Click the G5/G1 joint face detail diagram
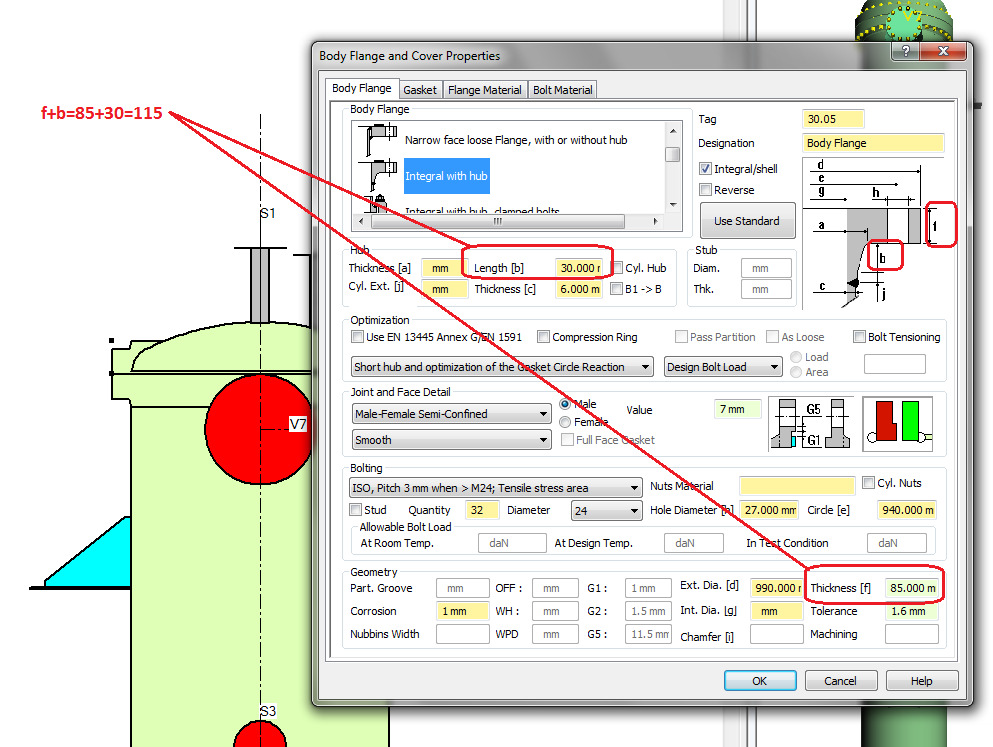The width and height of the screenshot is (993, 747). (x=807, y=421)
